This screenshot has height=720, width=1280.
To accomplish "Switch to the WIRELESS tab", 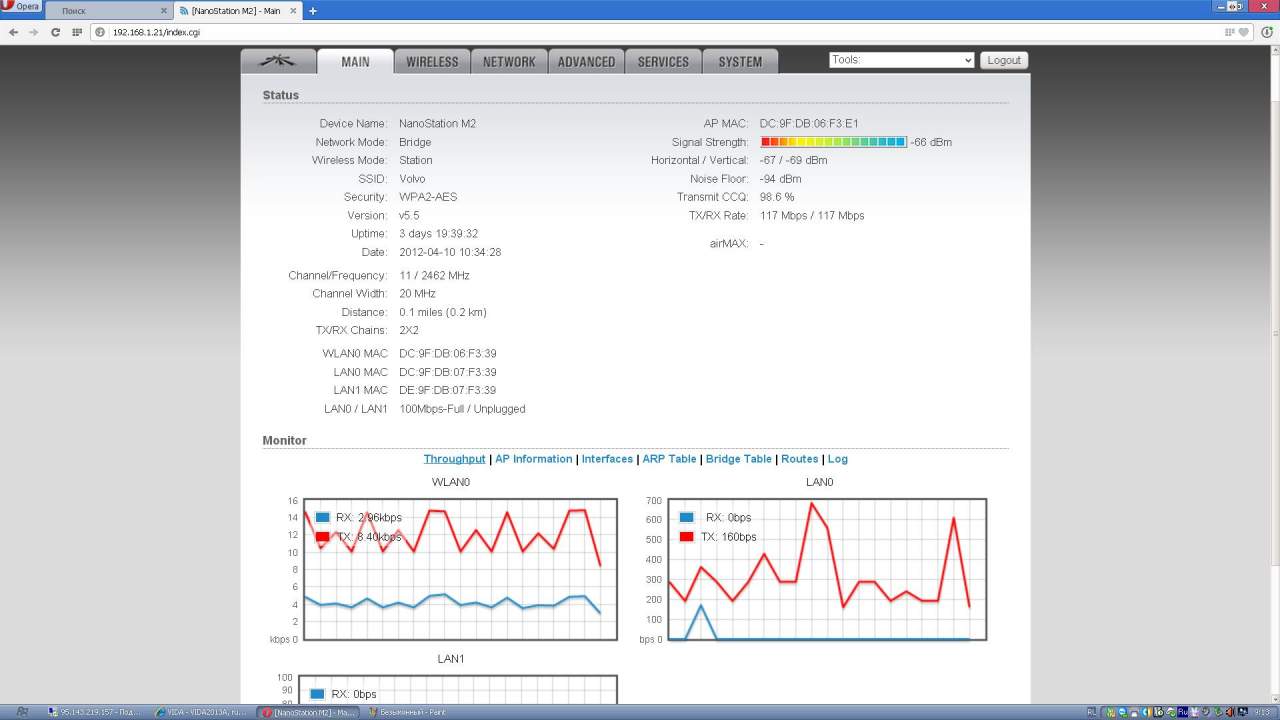I will point(432,61).
